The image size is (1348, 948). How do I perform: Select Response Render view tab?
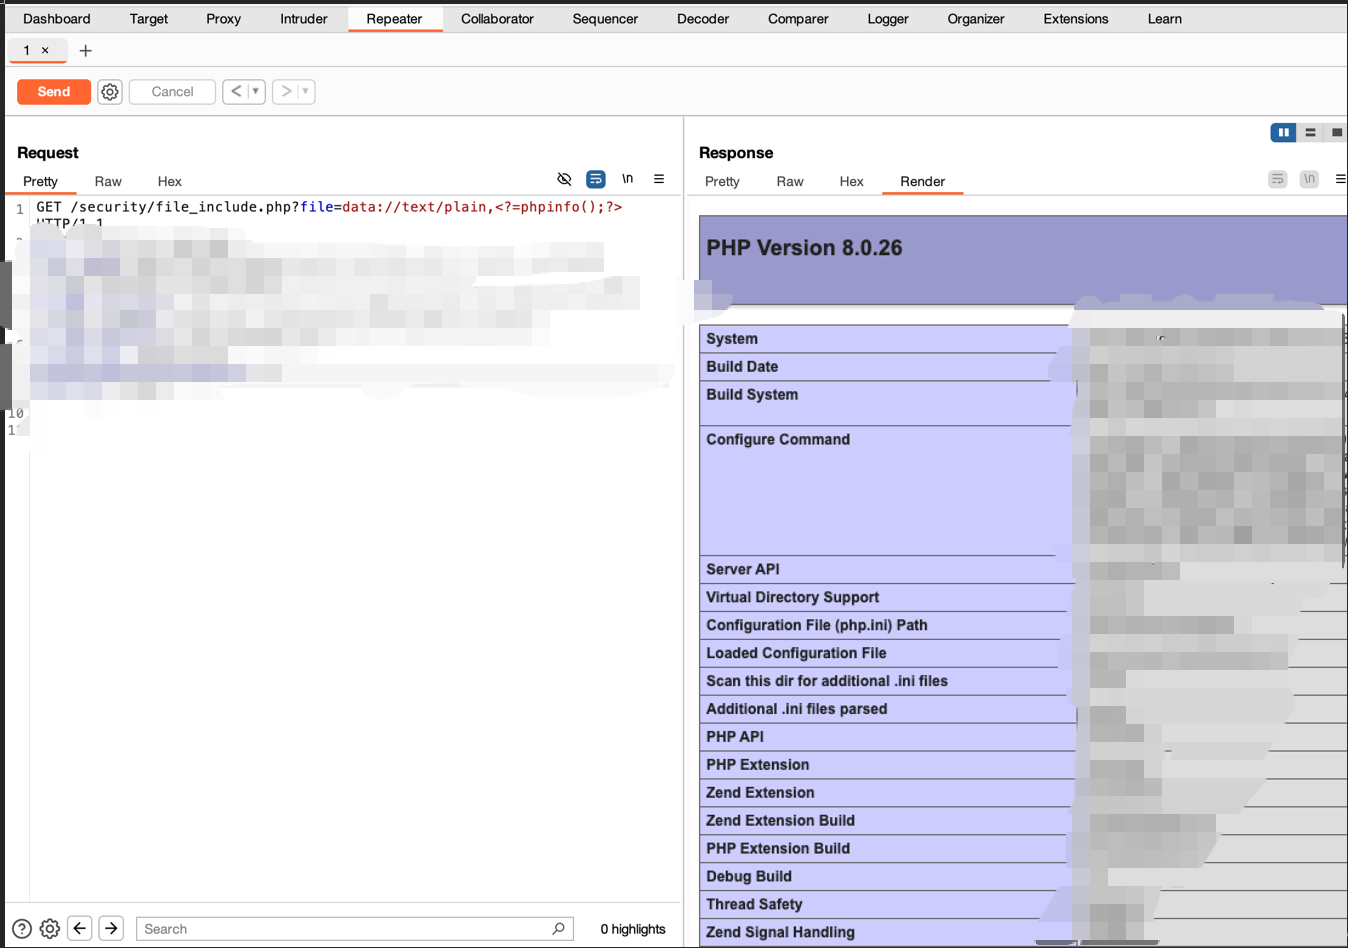pos(922,182)
